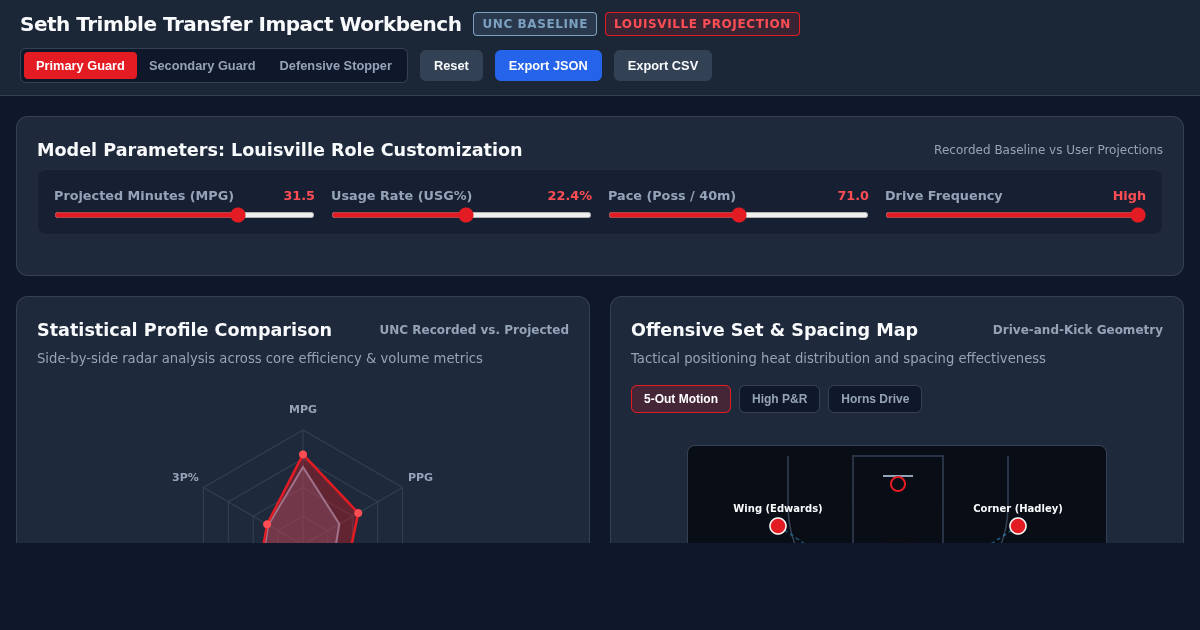Click the High drive frequency value
This screenshot has width=1200, height=630.
1129,196
